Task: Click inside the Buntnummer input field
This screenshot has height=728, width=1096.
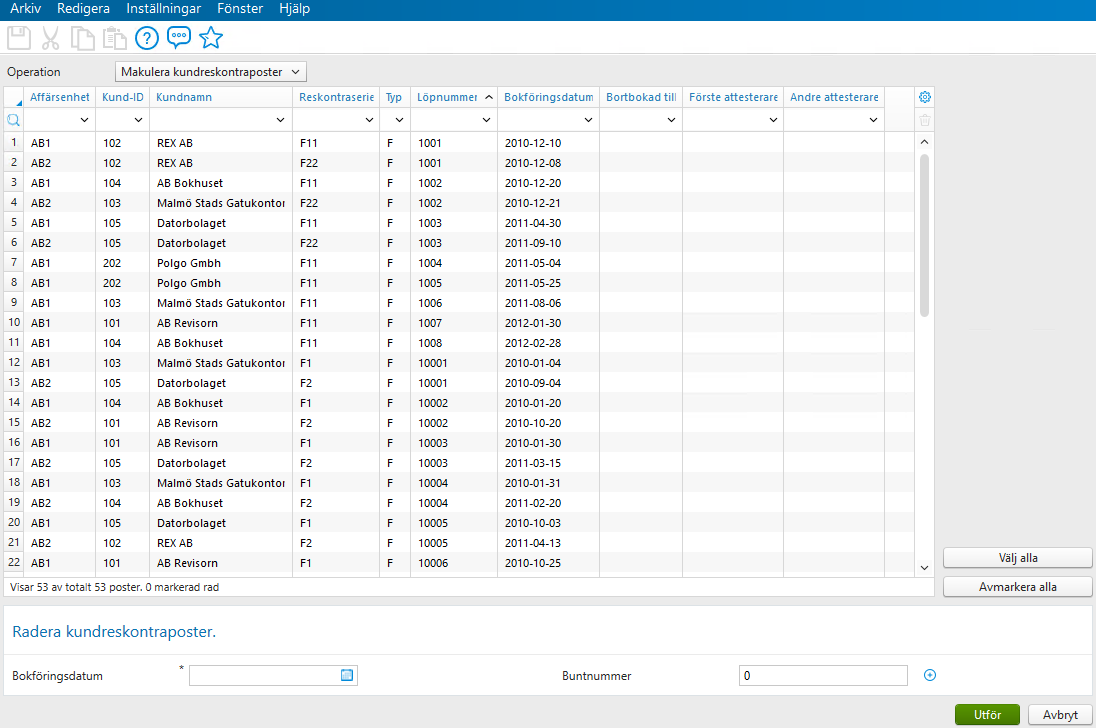Action: click(x=820, y=675)
